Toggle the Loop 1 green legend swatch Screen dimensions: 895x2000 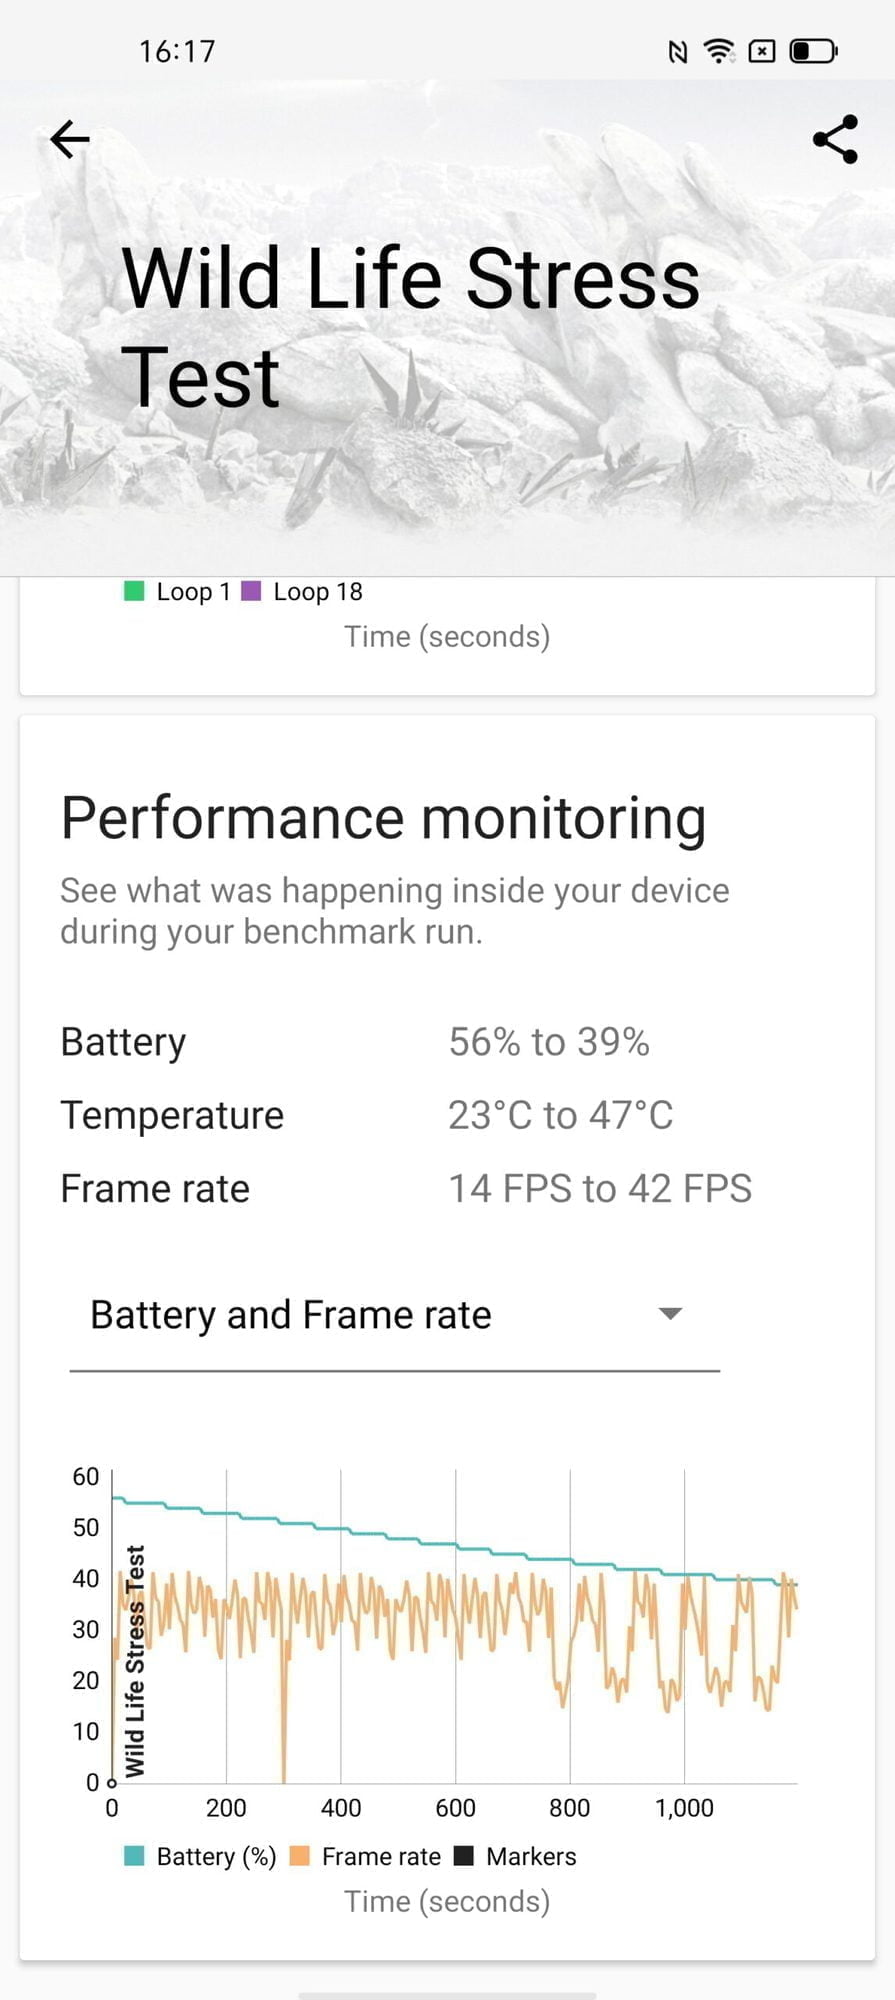(x=134, y=591)
